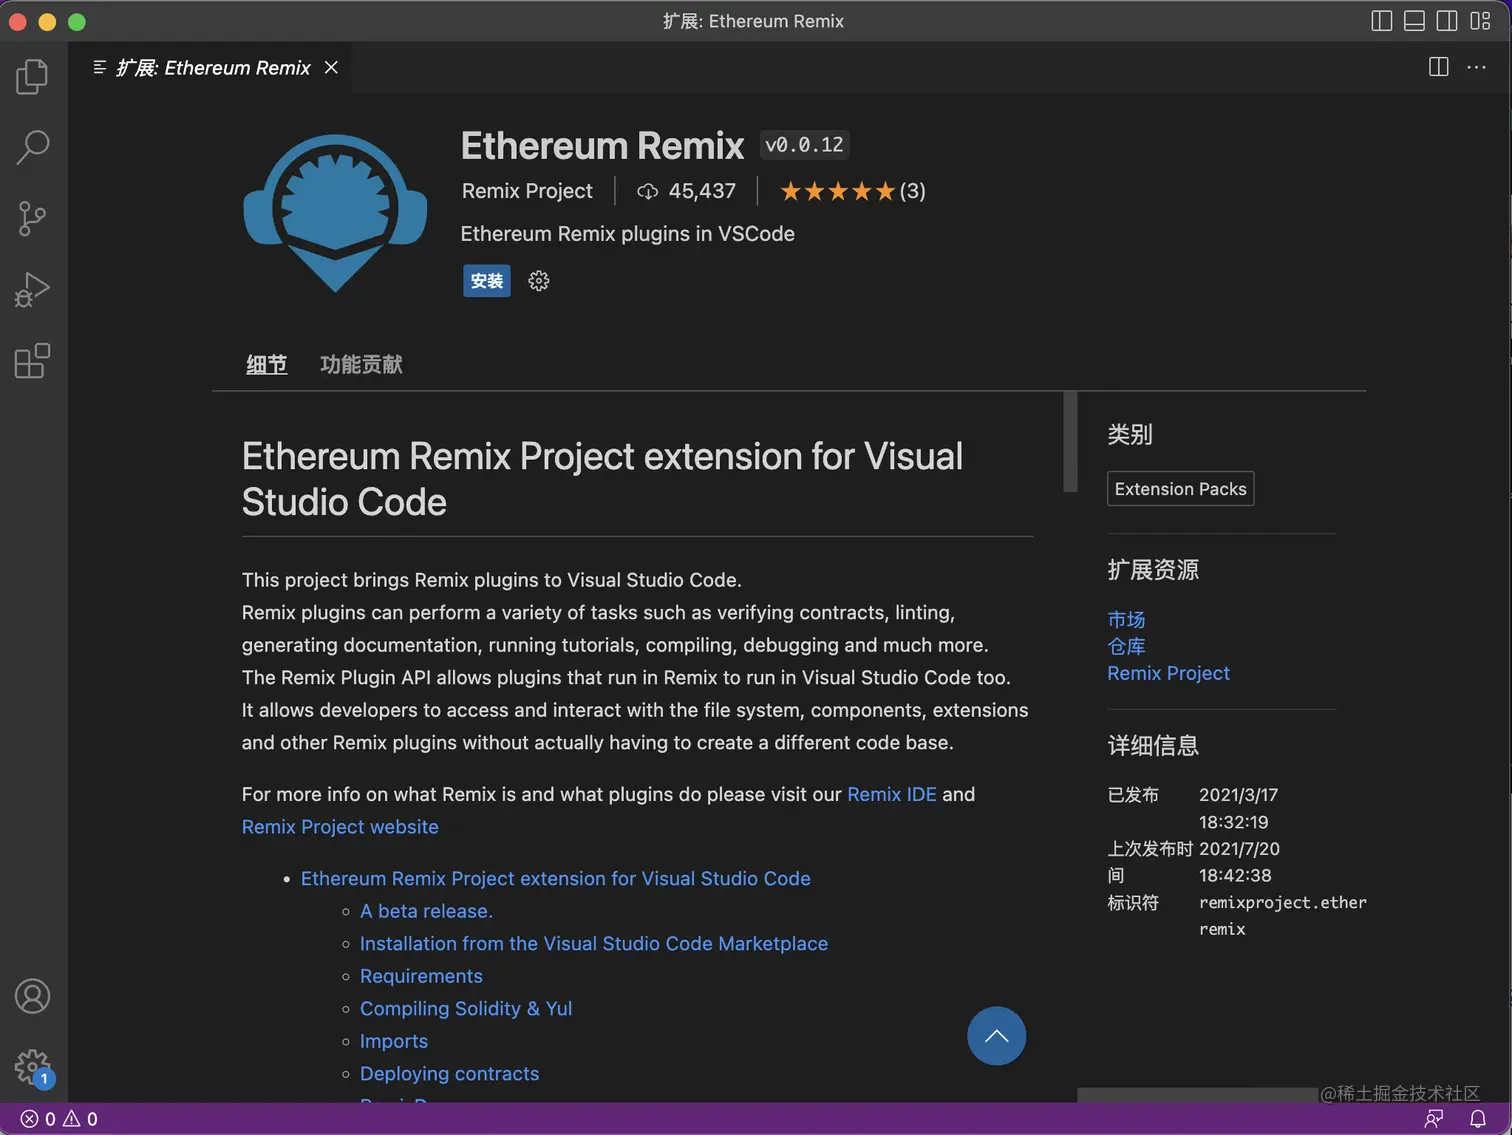
Task: Switch to the 功能贡献 tab
Action: pos(361,365)
